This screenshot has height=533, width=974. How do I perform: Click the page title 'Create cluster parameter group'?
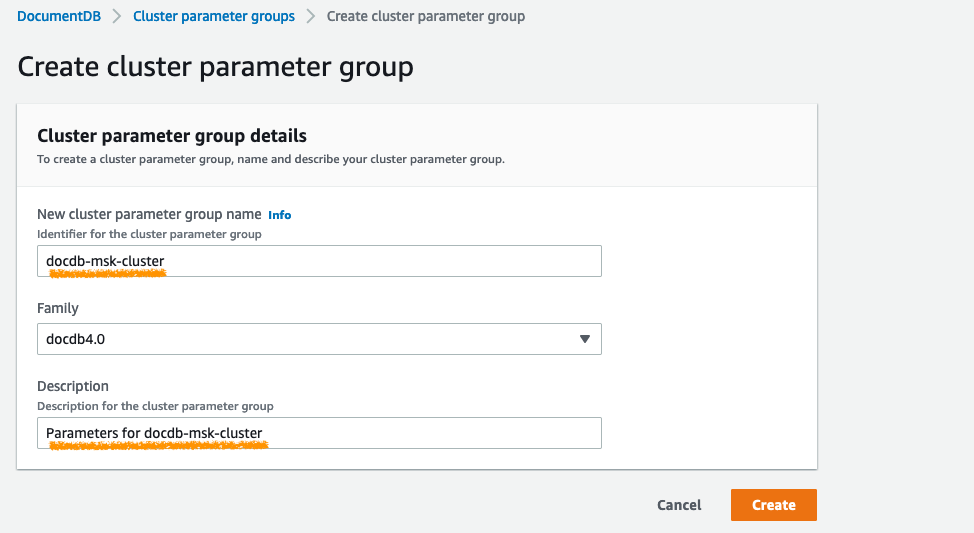coord(215,67)
